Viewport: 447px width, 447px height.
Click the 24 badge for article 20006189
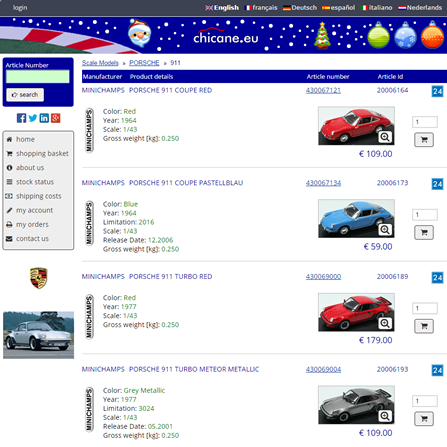(x=437, y=278)
